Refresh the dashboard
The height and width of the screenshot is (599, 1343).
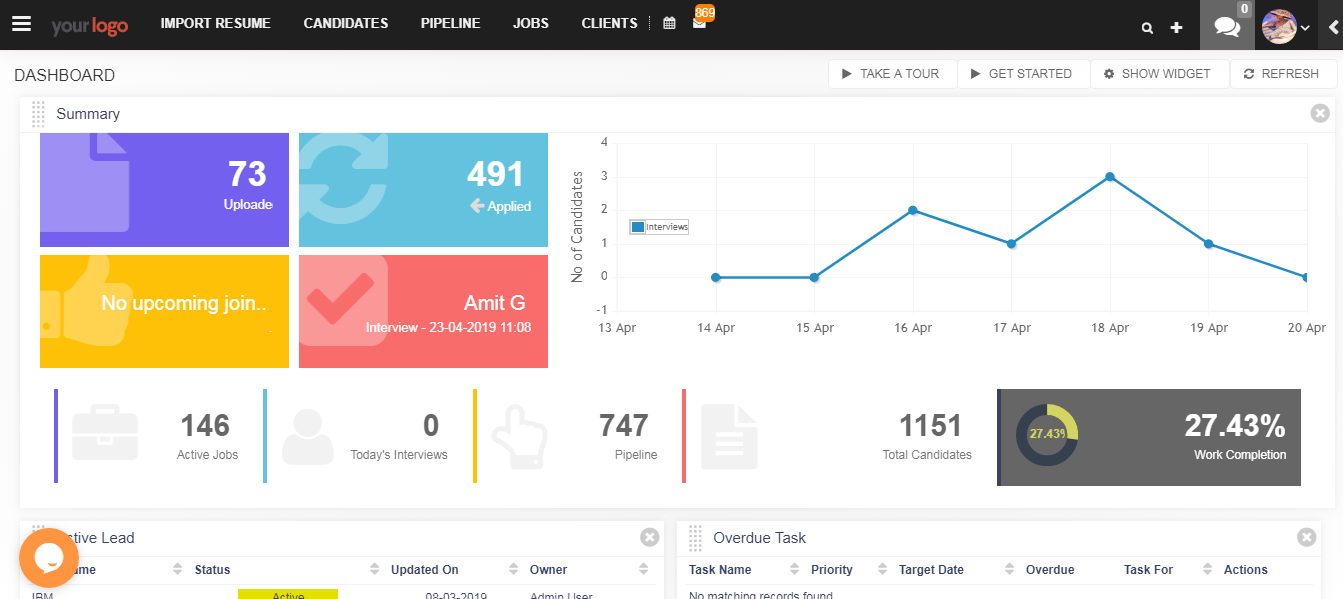point(1283,74)
